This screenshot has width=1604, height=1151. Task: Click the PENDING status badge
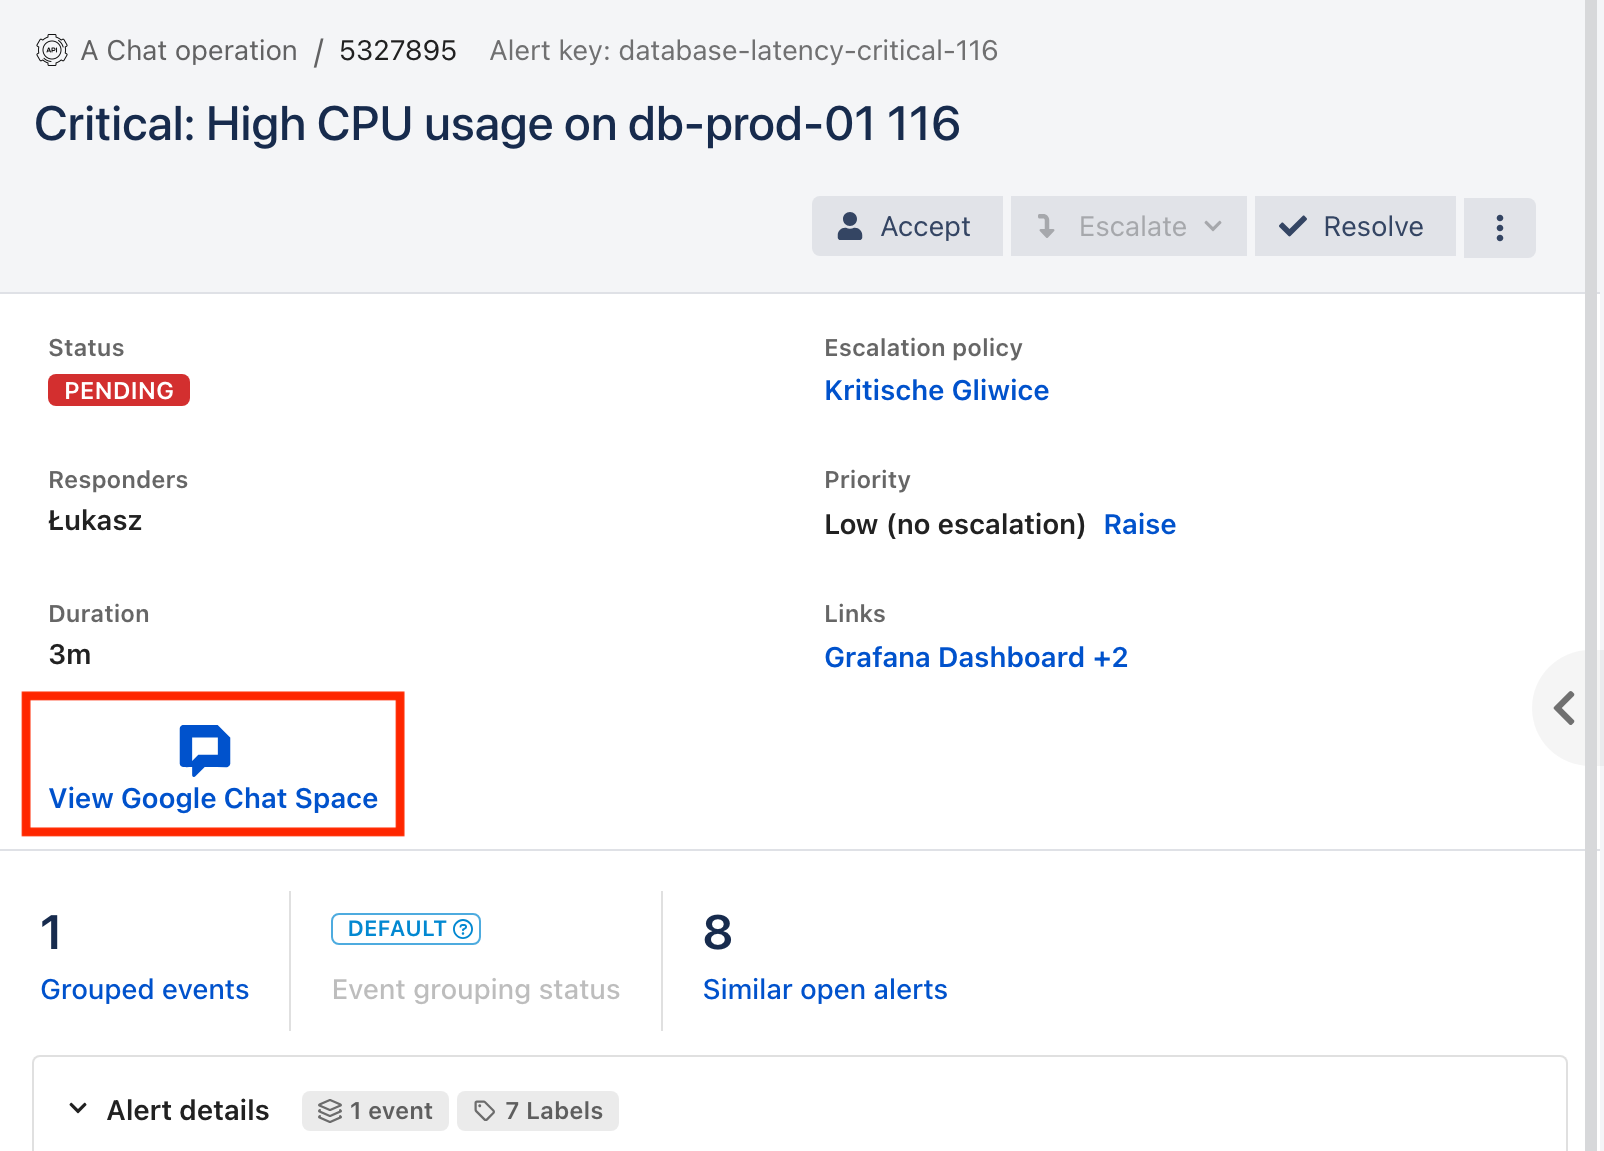click(119, 390)
